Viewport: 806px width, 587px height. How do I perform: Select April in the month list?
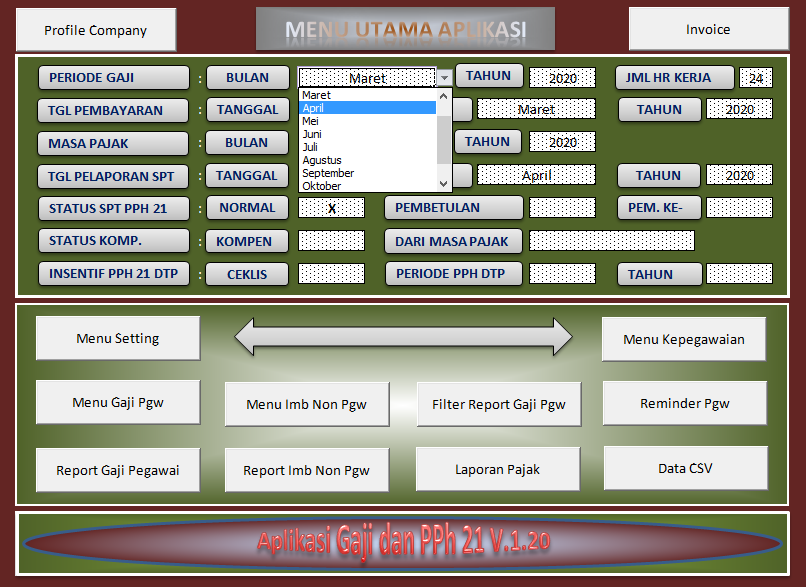(x=367, y=108)
